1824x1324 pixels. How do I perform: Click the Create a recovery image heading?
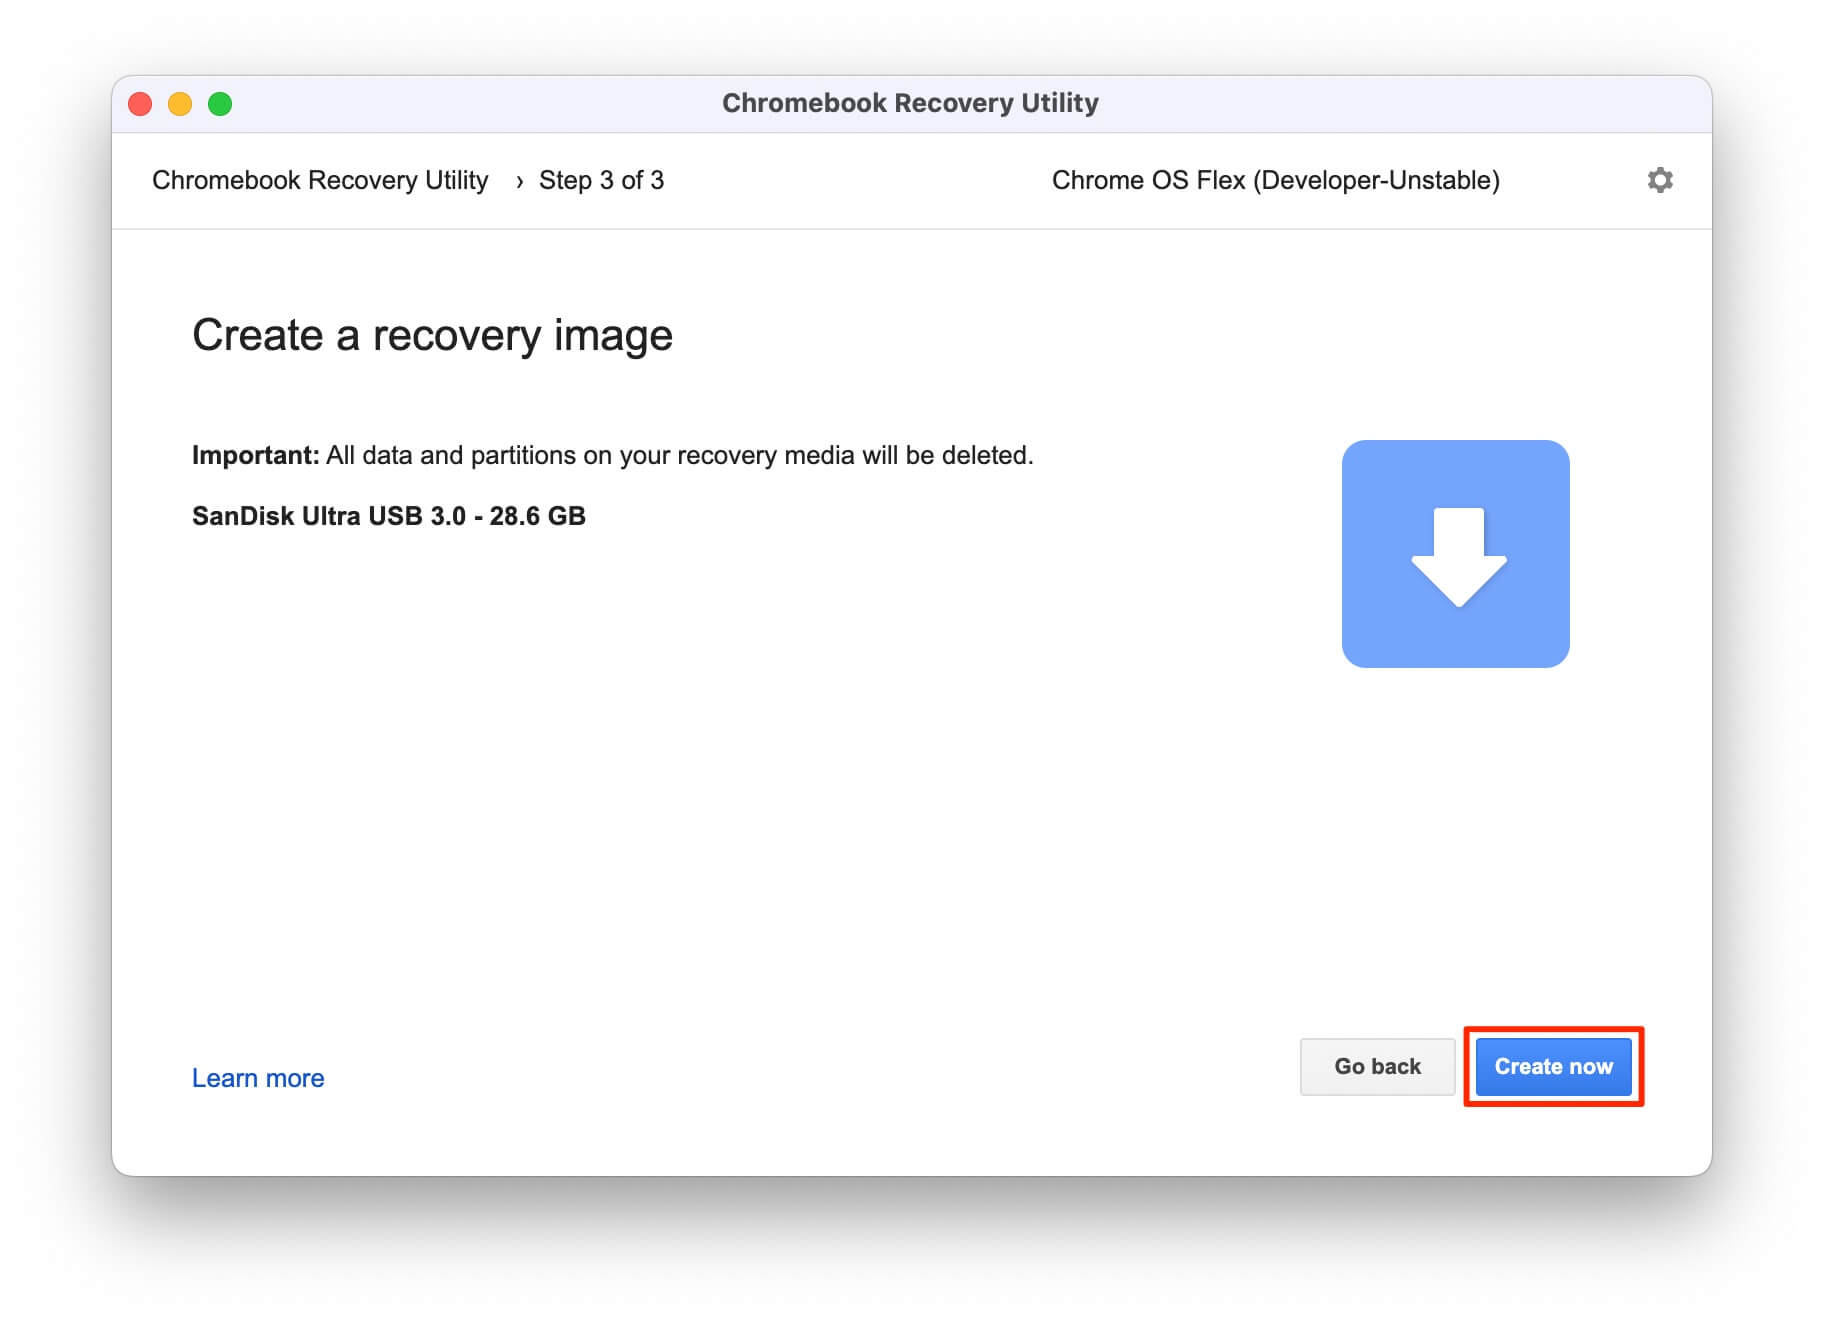[432, 336]
